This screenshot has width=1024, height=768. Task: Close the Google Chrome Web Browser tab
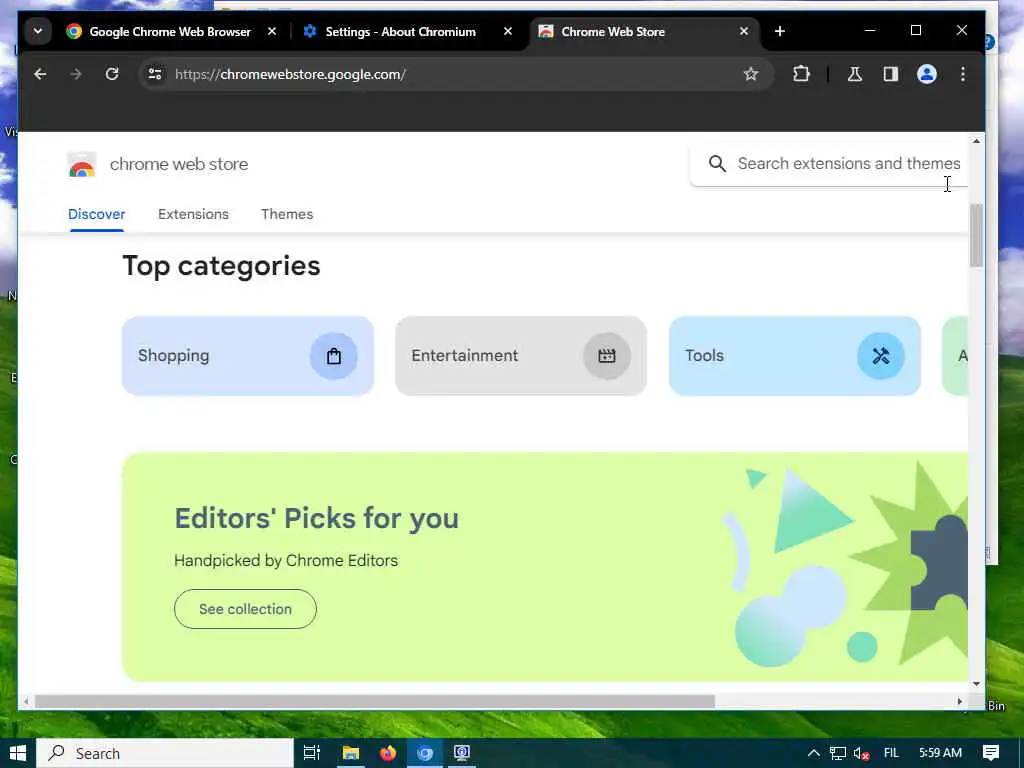[272, 31]
